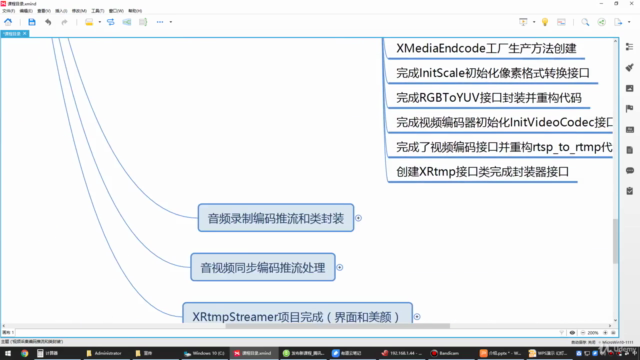Click the 200% zoom level value
640x360 pixels.
[593, 333]
